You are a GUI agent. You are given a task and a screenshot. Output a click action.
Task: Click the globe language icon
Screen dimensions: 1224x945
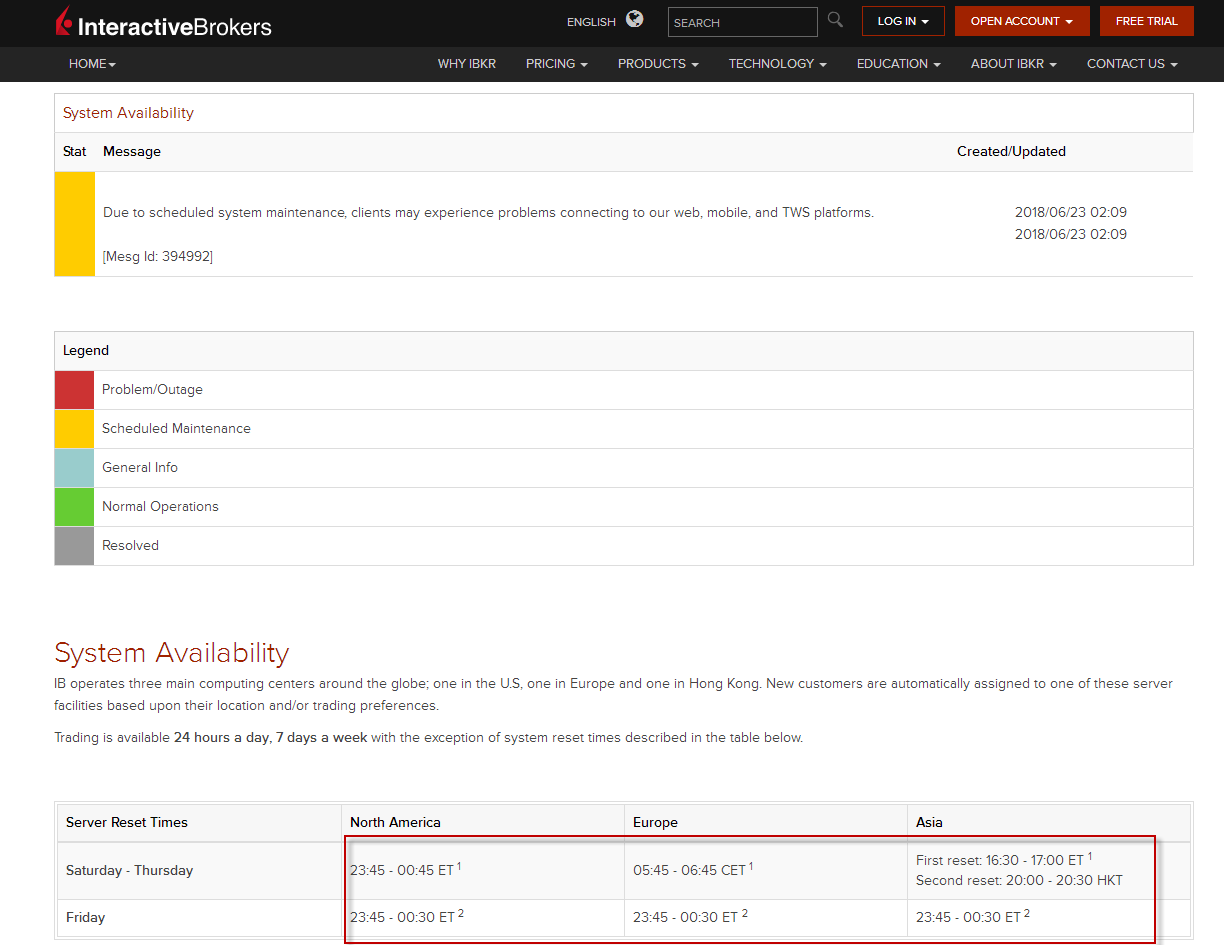coord(635,19)
